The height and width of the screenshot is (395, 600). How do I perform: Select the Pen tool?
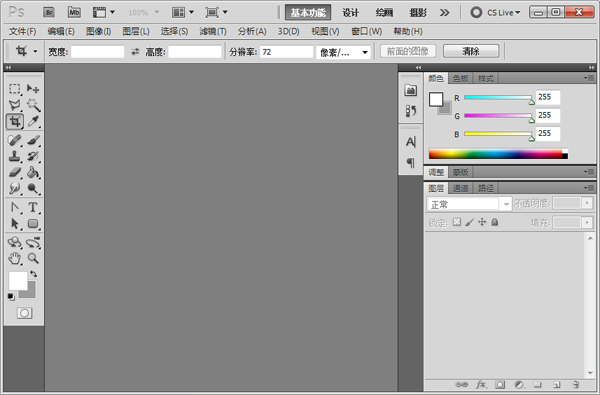coord(15,207)
